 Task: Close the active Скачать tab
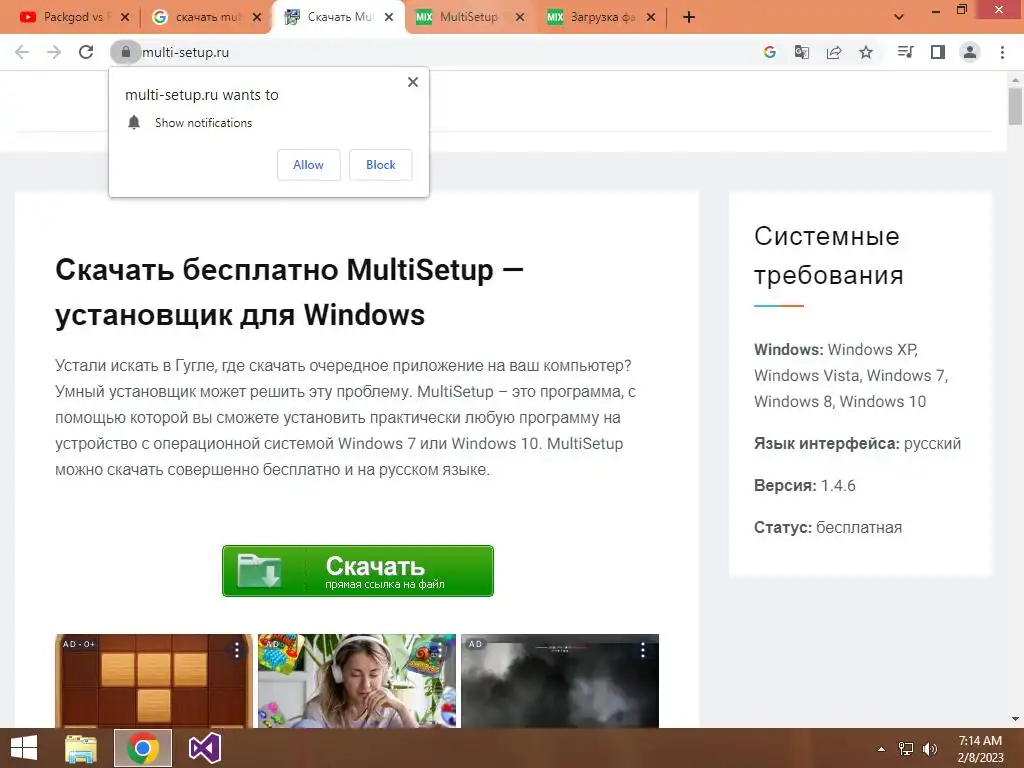point(389,17)
